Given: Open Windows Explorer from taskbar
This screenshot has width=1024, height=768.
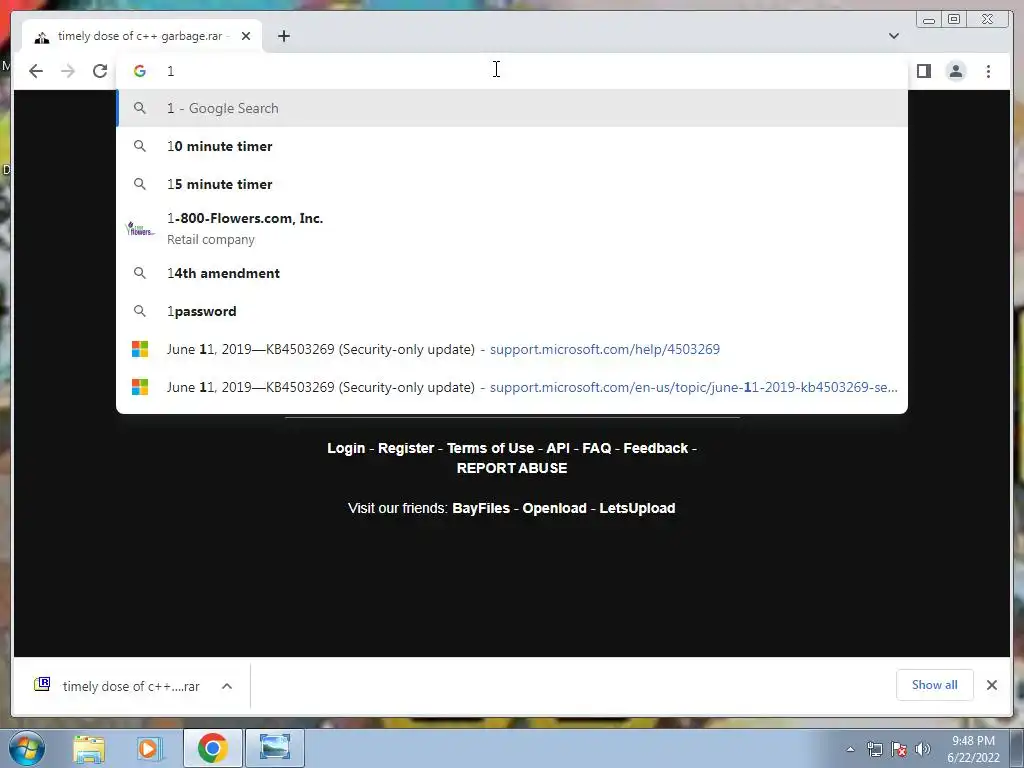Looking at the screenshot, I should point(89,748).
